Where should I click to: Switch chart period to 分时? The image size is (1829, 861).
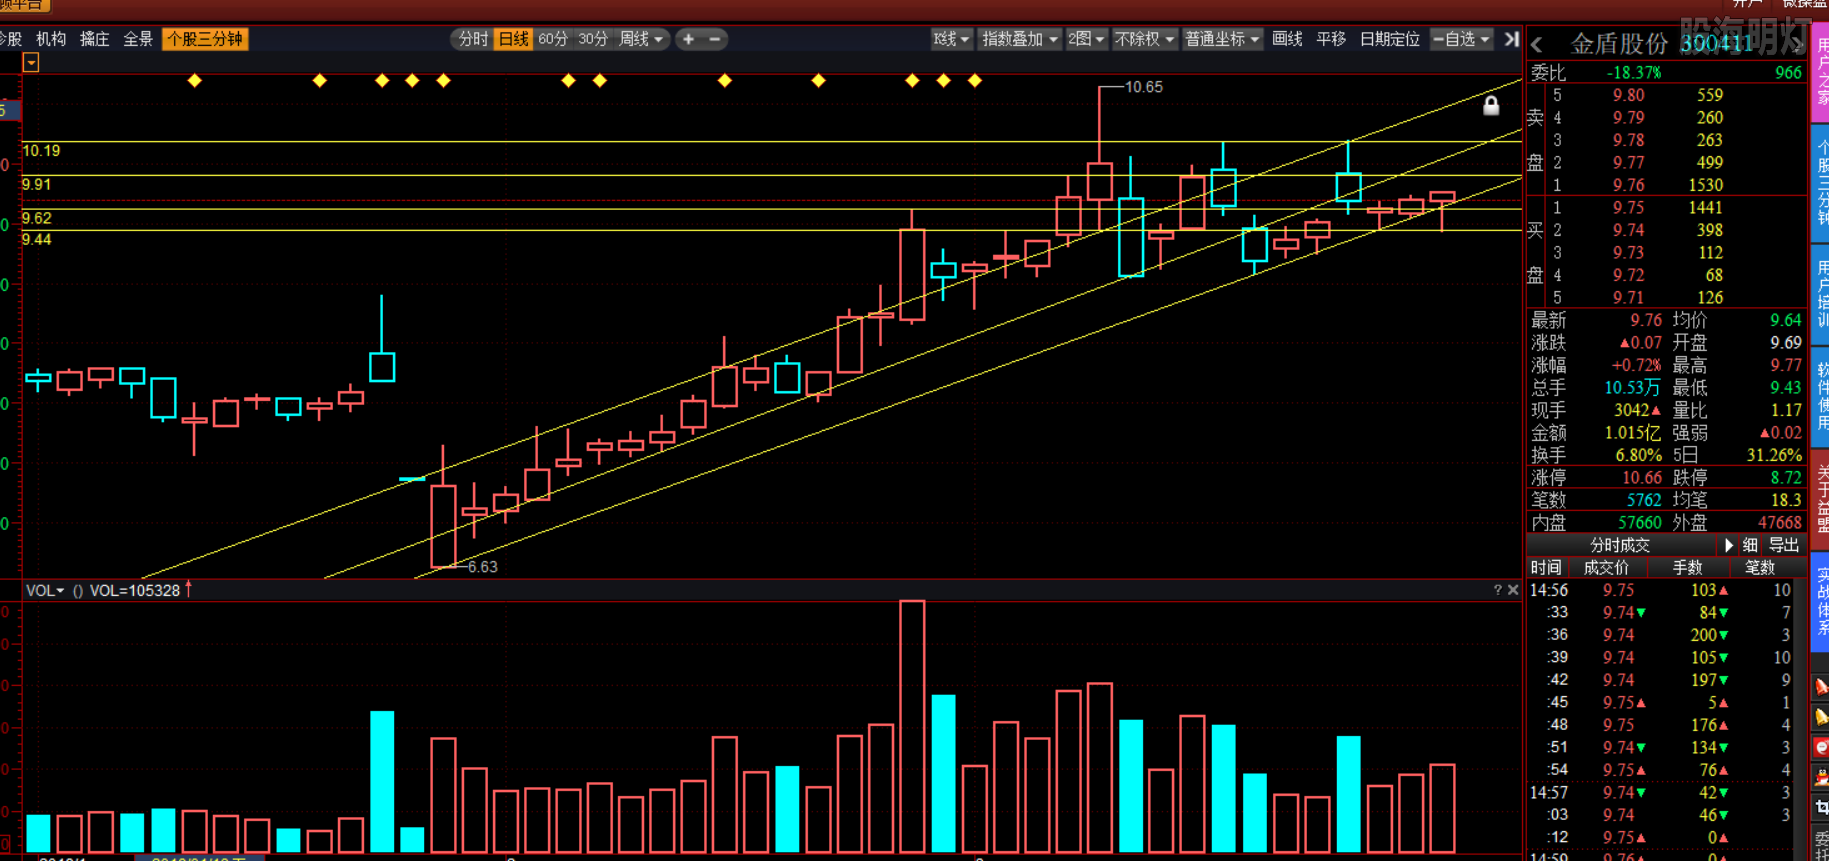click(473, 39)
